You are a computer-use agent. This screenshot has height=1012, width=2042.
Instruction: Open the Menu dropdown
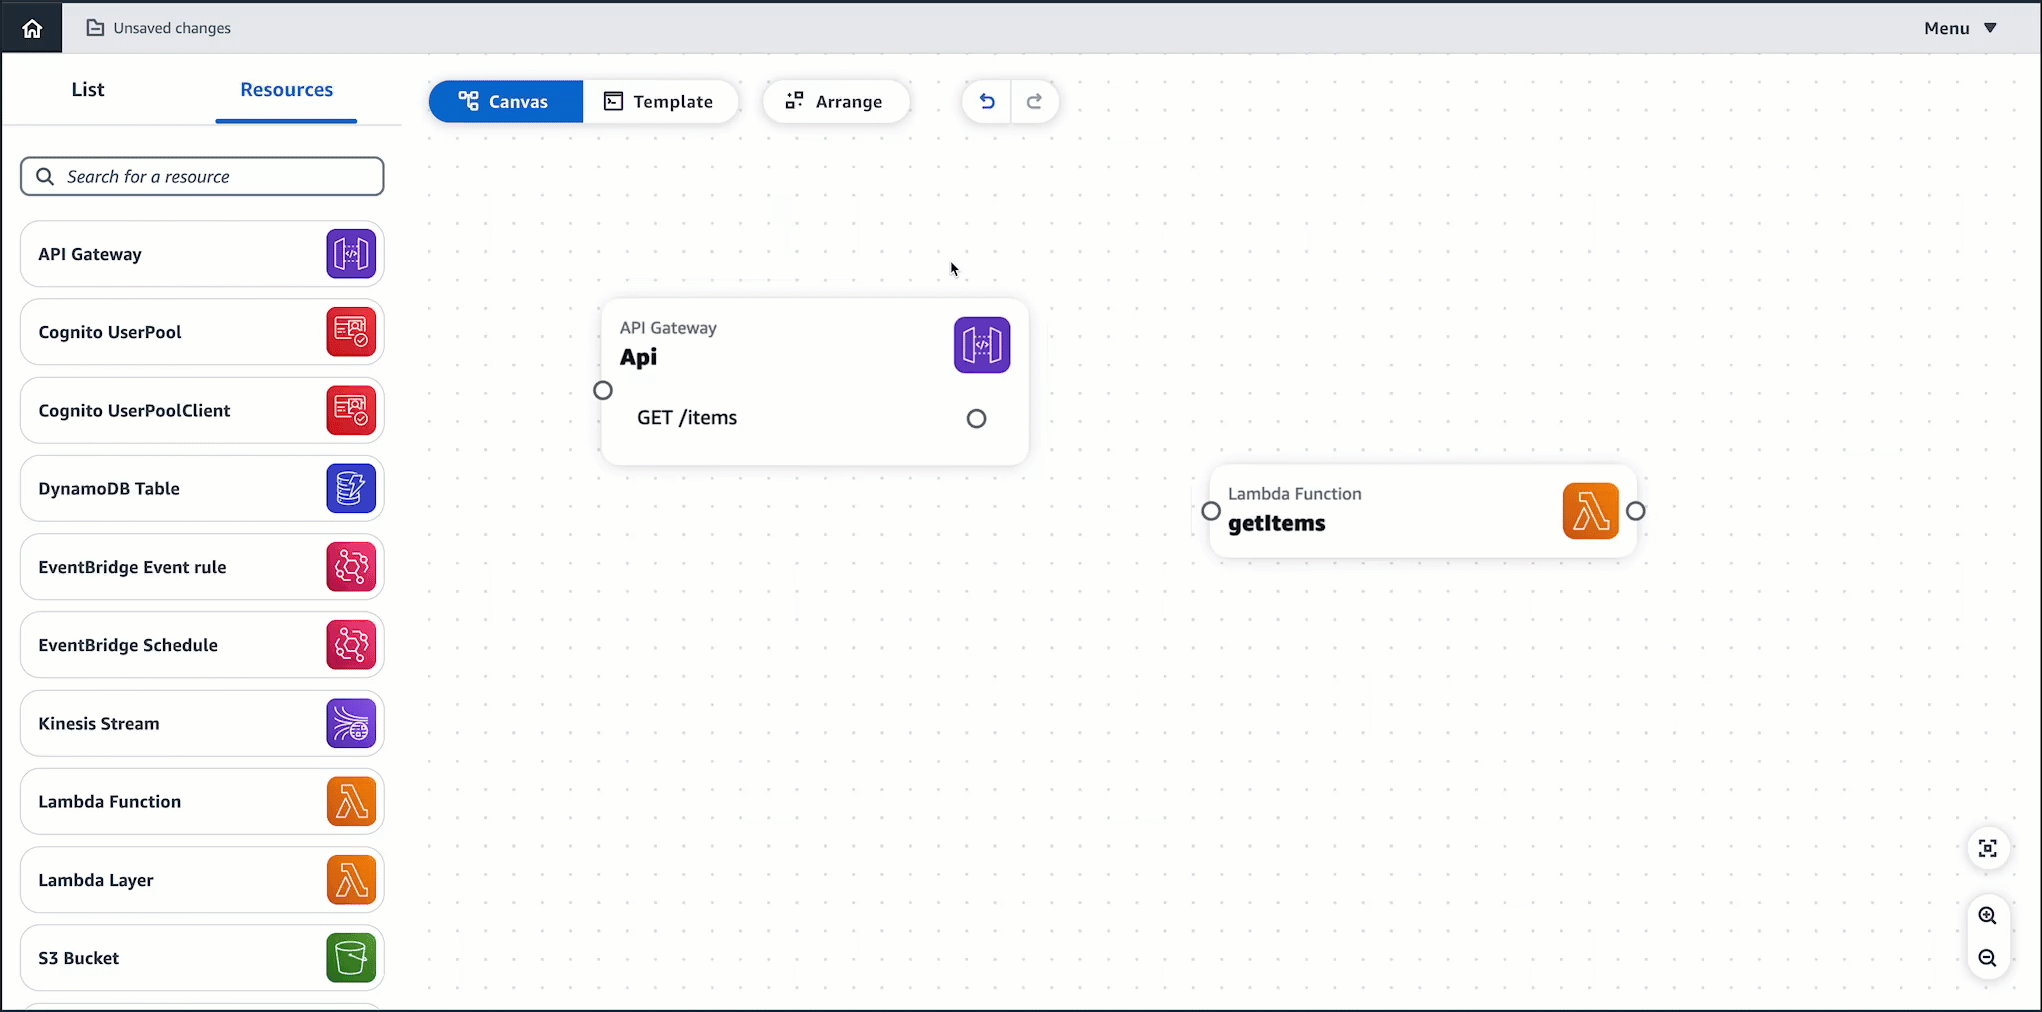[x=1958, y=27]
